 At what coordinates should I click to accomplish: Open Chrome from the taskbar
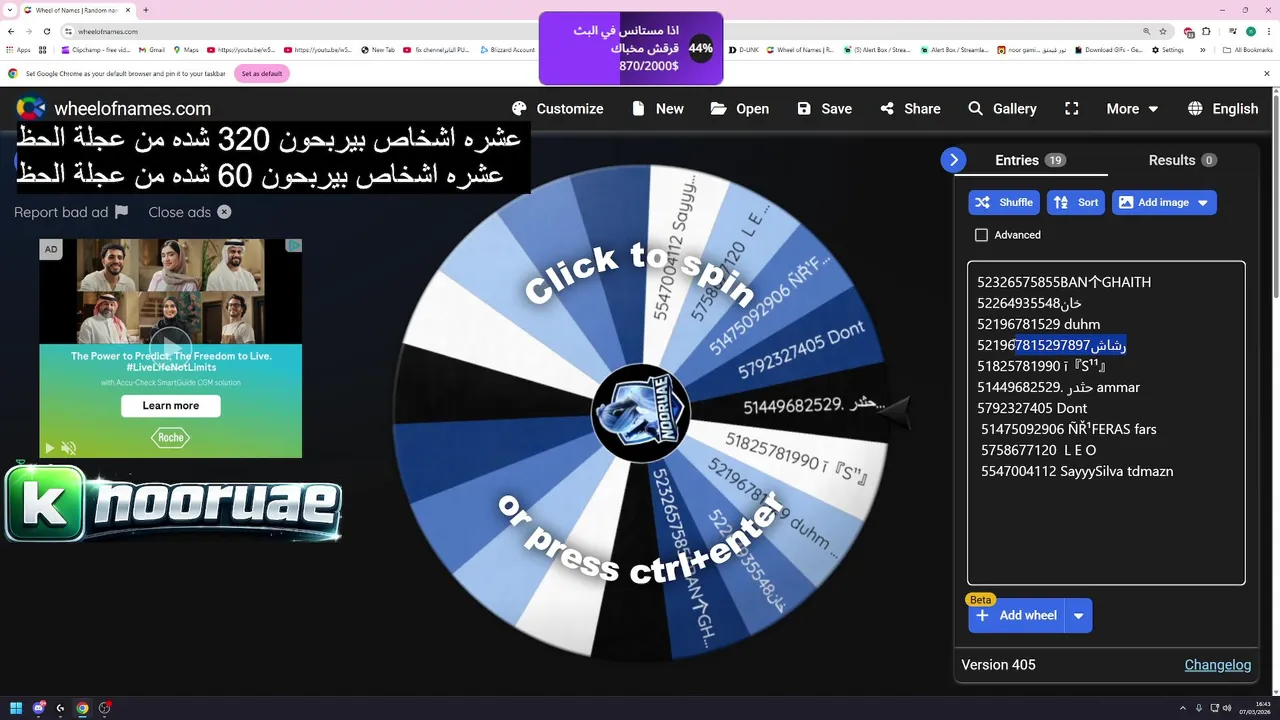pos(82,708)
